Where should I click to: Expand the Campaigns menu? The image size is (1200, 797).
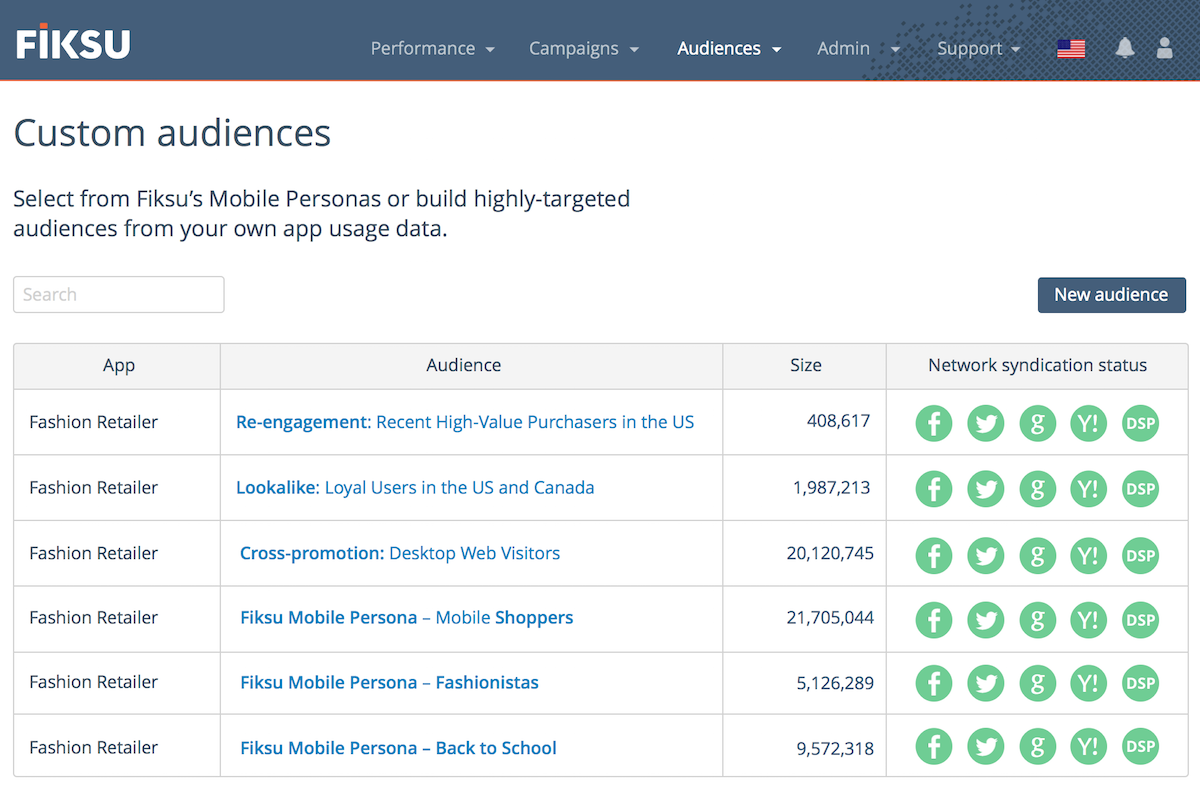pyautogui.click(x=584, y=48)
